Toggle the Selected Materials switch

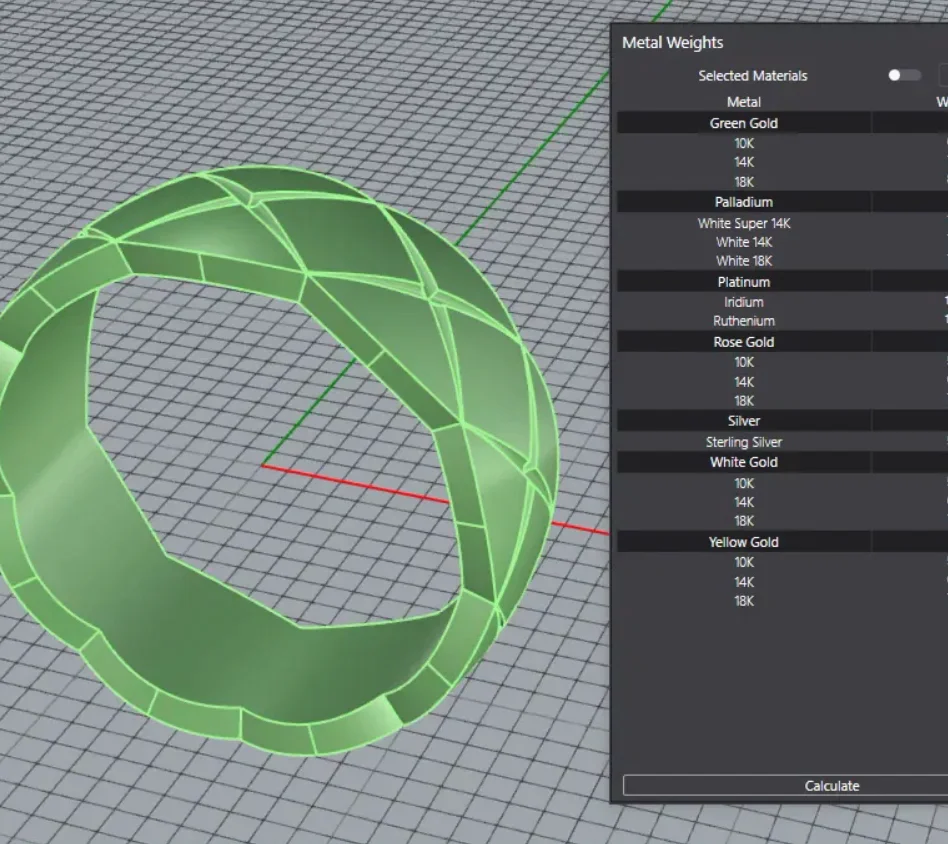(x=904, y=76)
